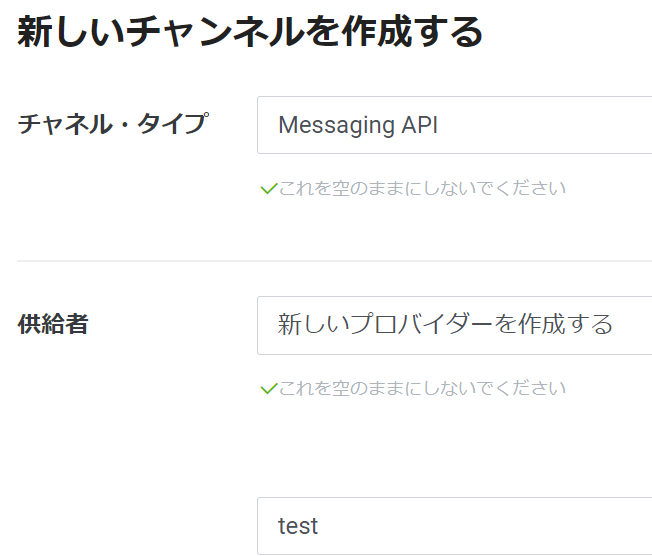Screen dimensions: 652x556
Task: Click green checkmark below the Messaging API field
Action: (x=269, y=189)
